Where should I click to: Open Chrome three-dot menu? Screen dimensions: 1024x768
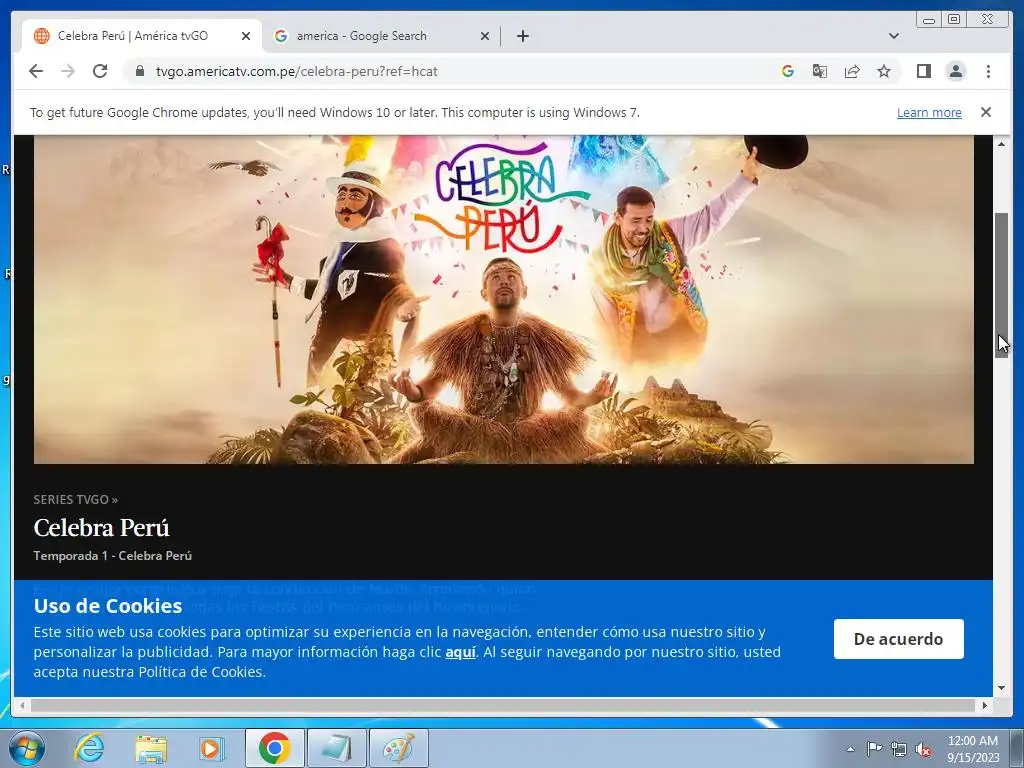988,71
